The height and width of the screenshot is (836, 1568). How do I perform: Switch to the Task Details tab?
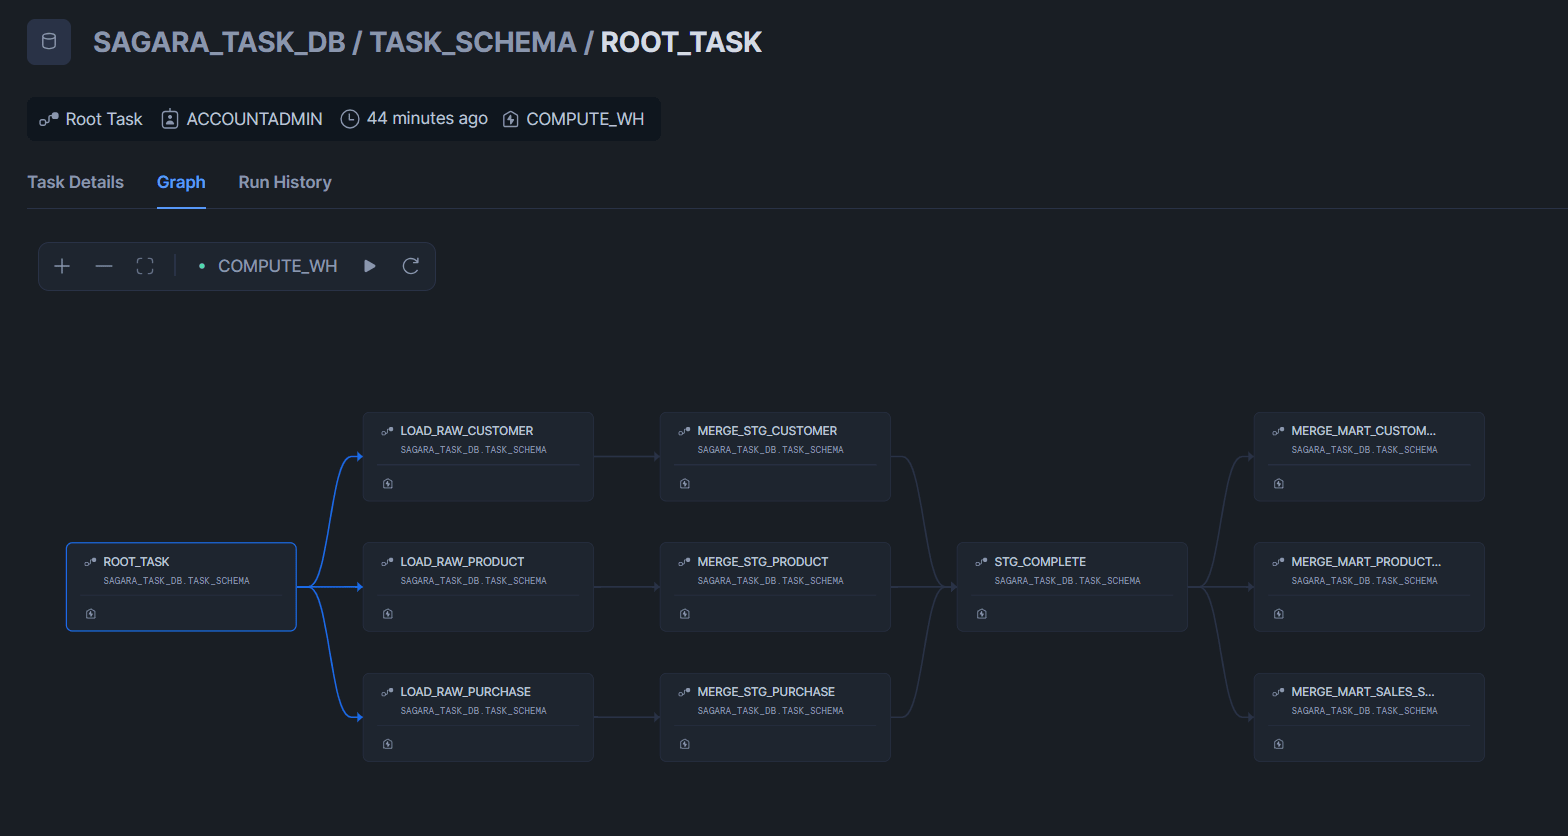pyautogui.click(x=75, y=182)
